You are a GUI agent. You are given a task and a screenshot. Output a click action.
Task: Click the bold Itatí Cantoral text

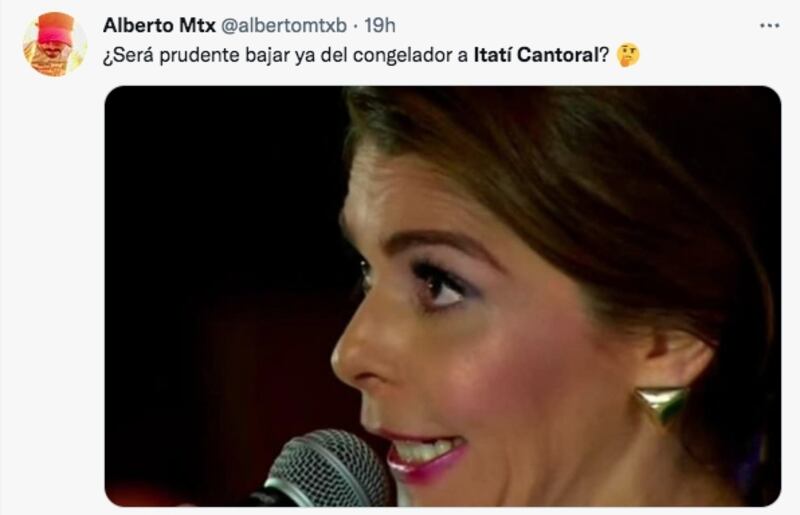(535, 55)
